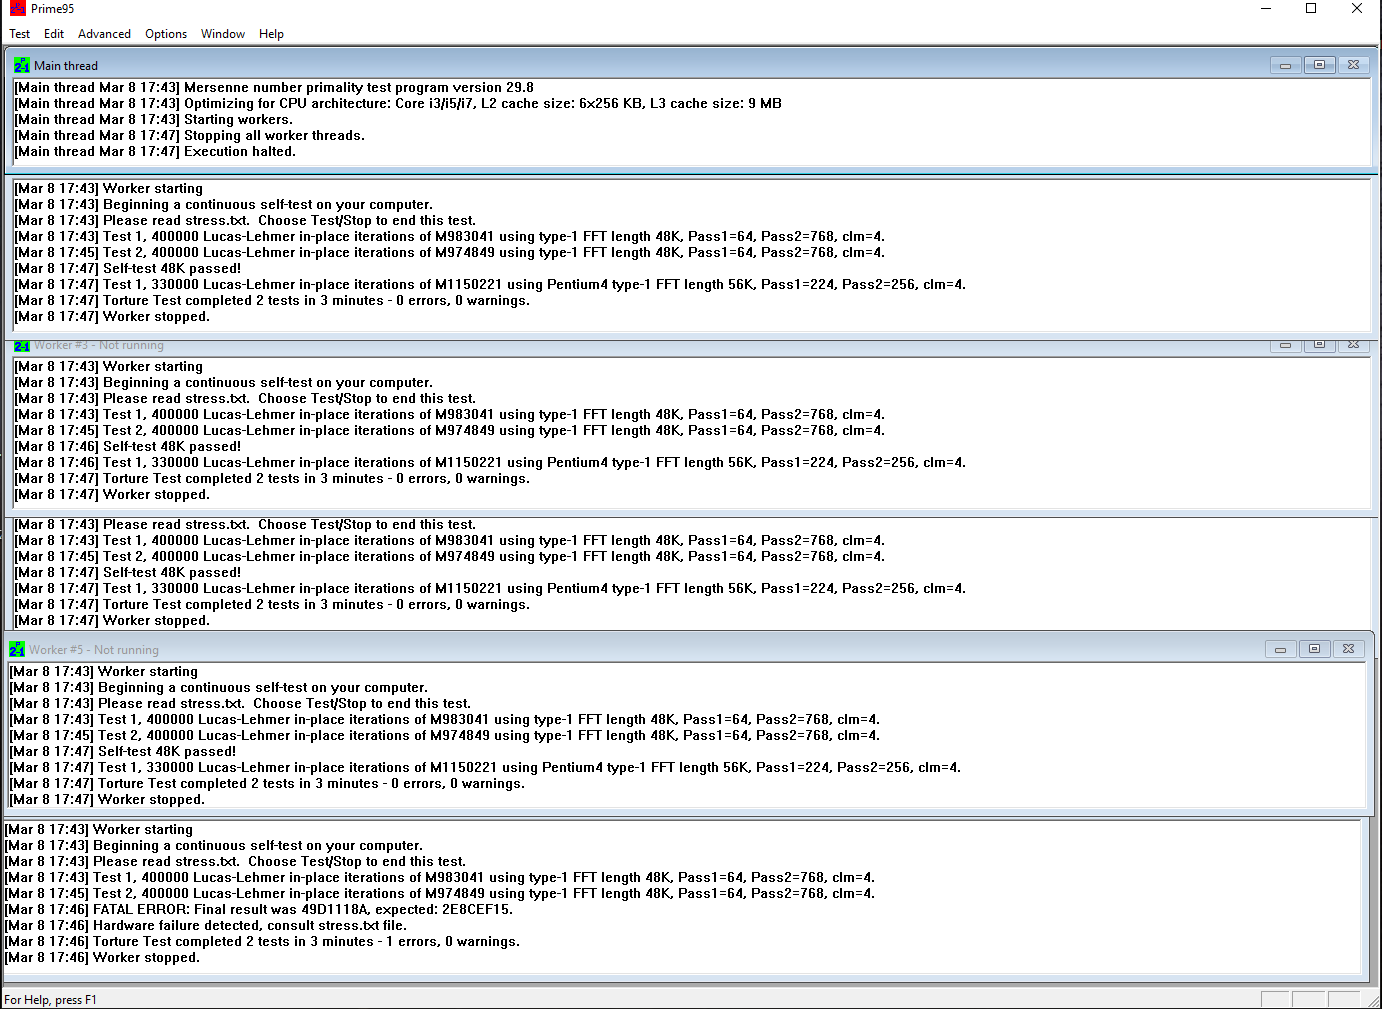Screen dimensions: 1382x1009
Task: Close the Main thread child window
Action: [1353, 65]
